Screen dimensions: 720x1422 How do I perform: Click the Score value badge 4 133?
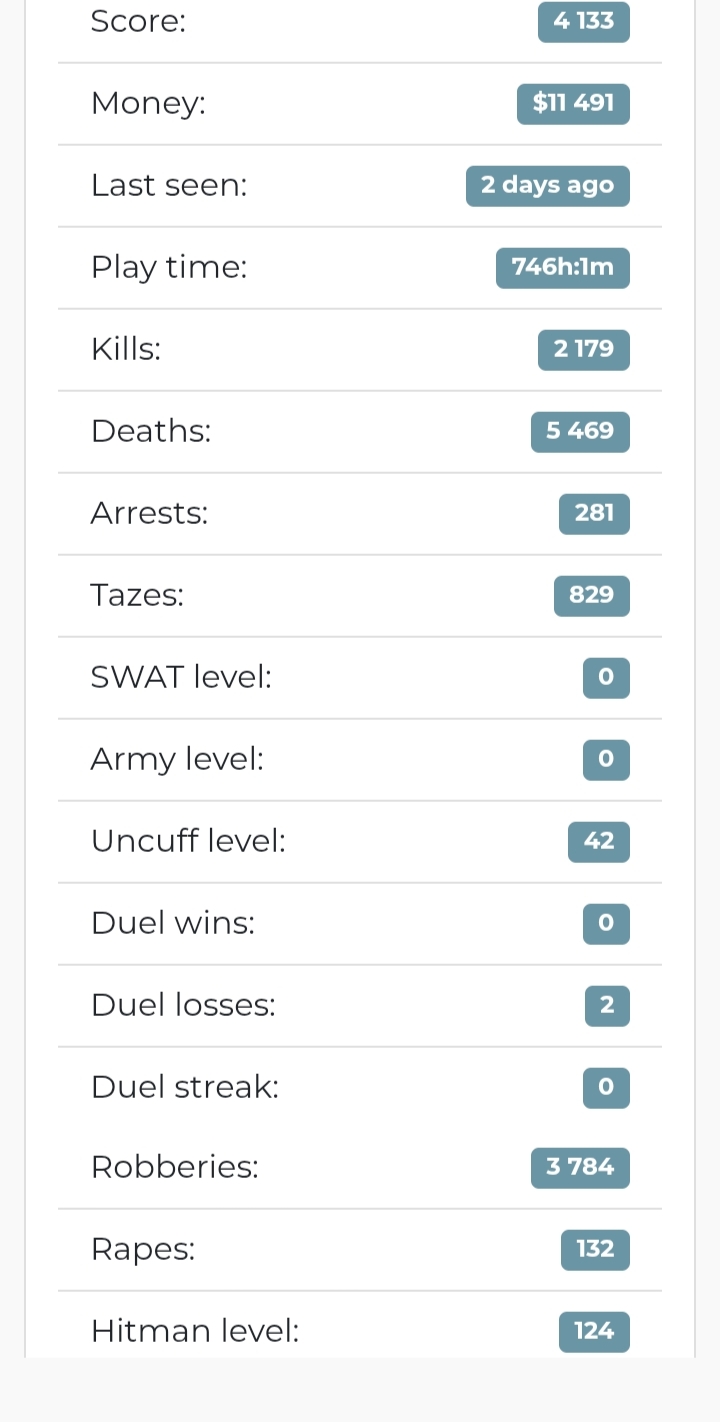584,21
